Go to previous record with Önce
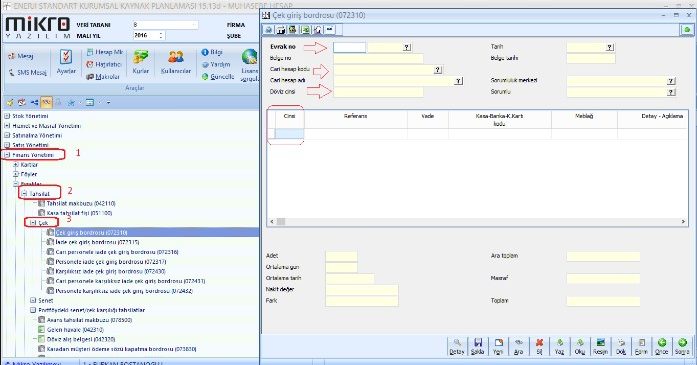The image size is (697, 365). [x=661, y=346]
